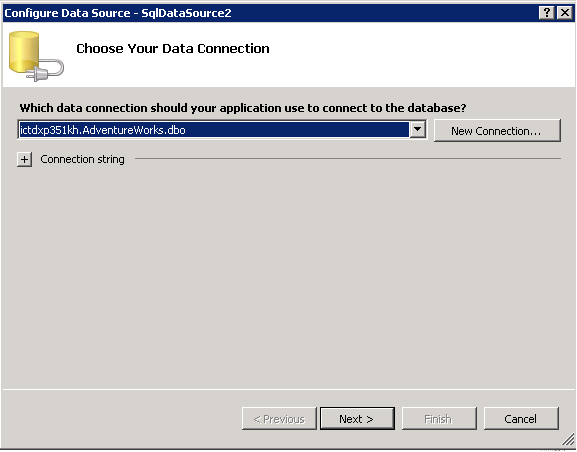Go to the Next wizard step
Screen dimensions: 577x452
coord(357,419)
